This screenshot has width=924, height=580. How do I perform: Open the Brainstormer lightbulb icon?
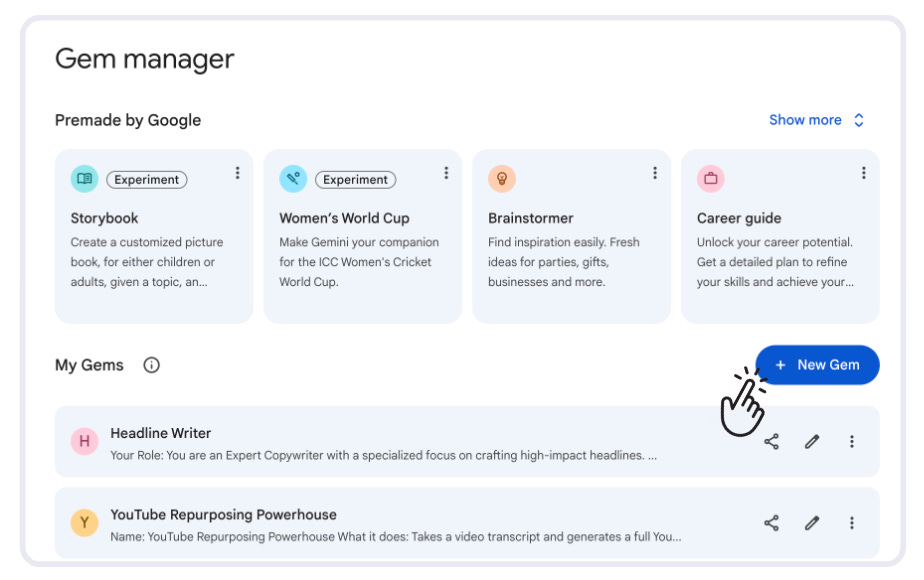pyautogui.click(x=502, y=179)
